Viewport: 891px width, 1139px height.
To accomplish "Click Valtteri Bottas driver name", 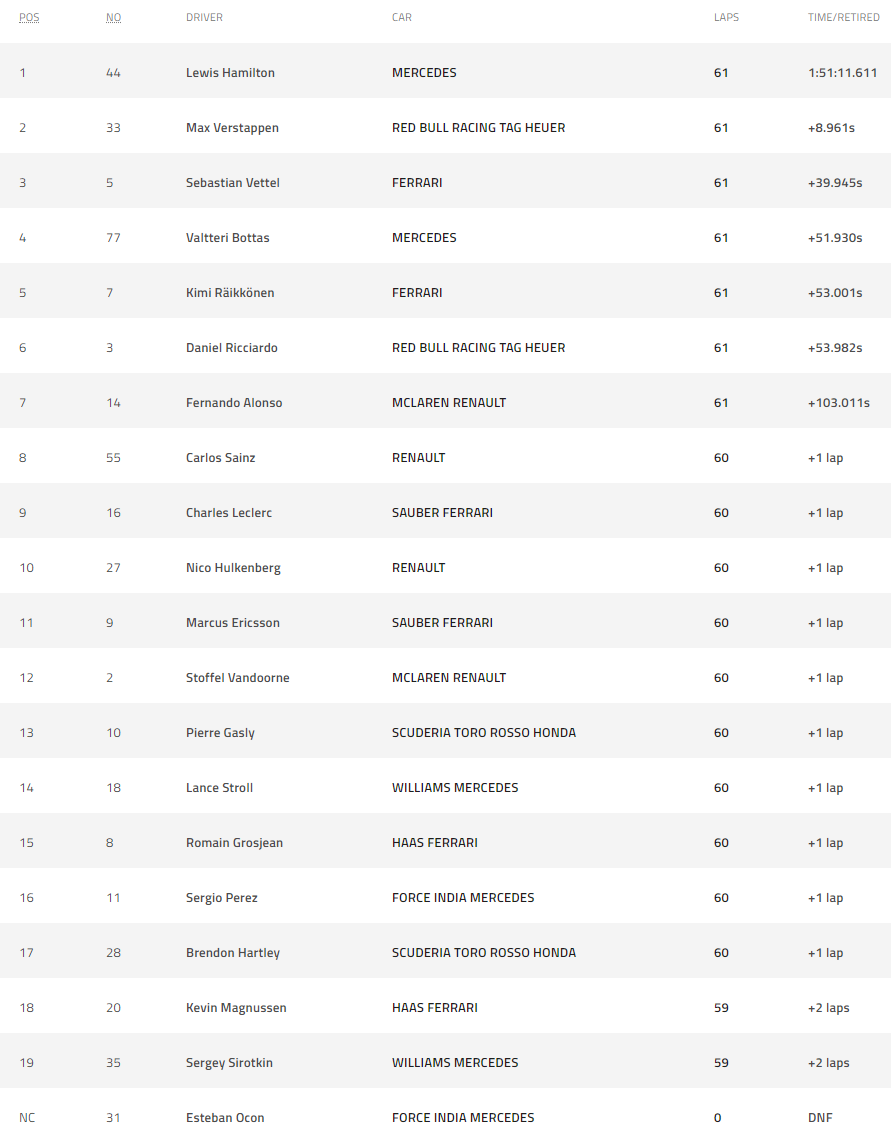I will (x=227, y=238).
